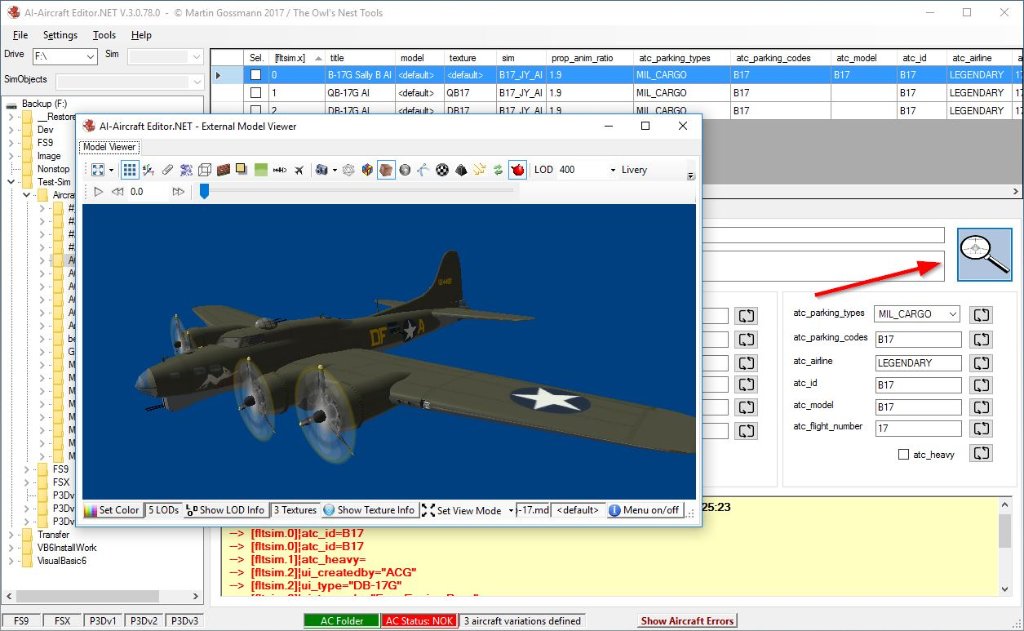Click the fit-to-view icon in Model Viewer toolbar
The image size is (1024, 631).
point(97,170)
